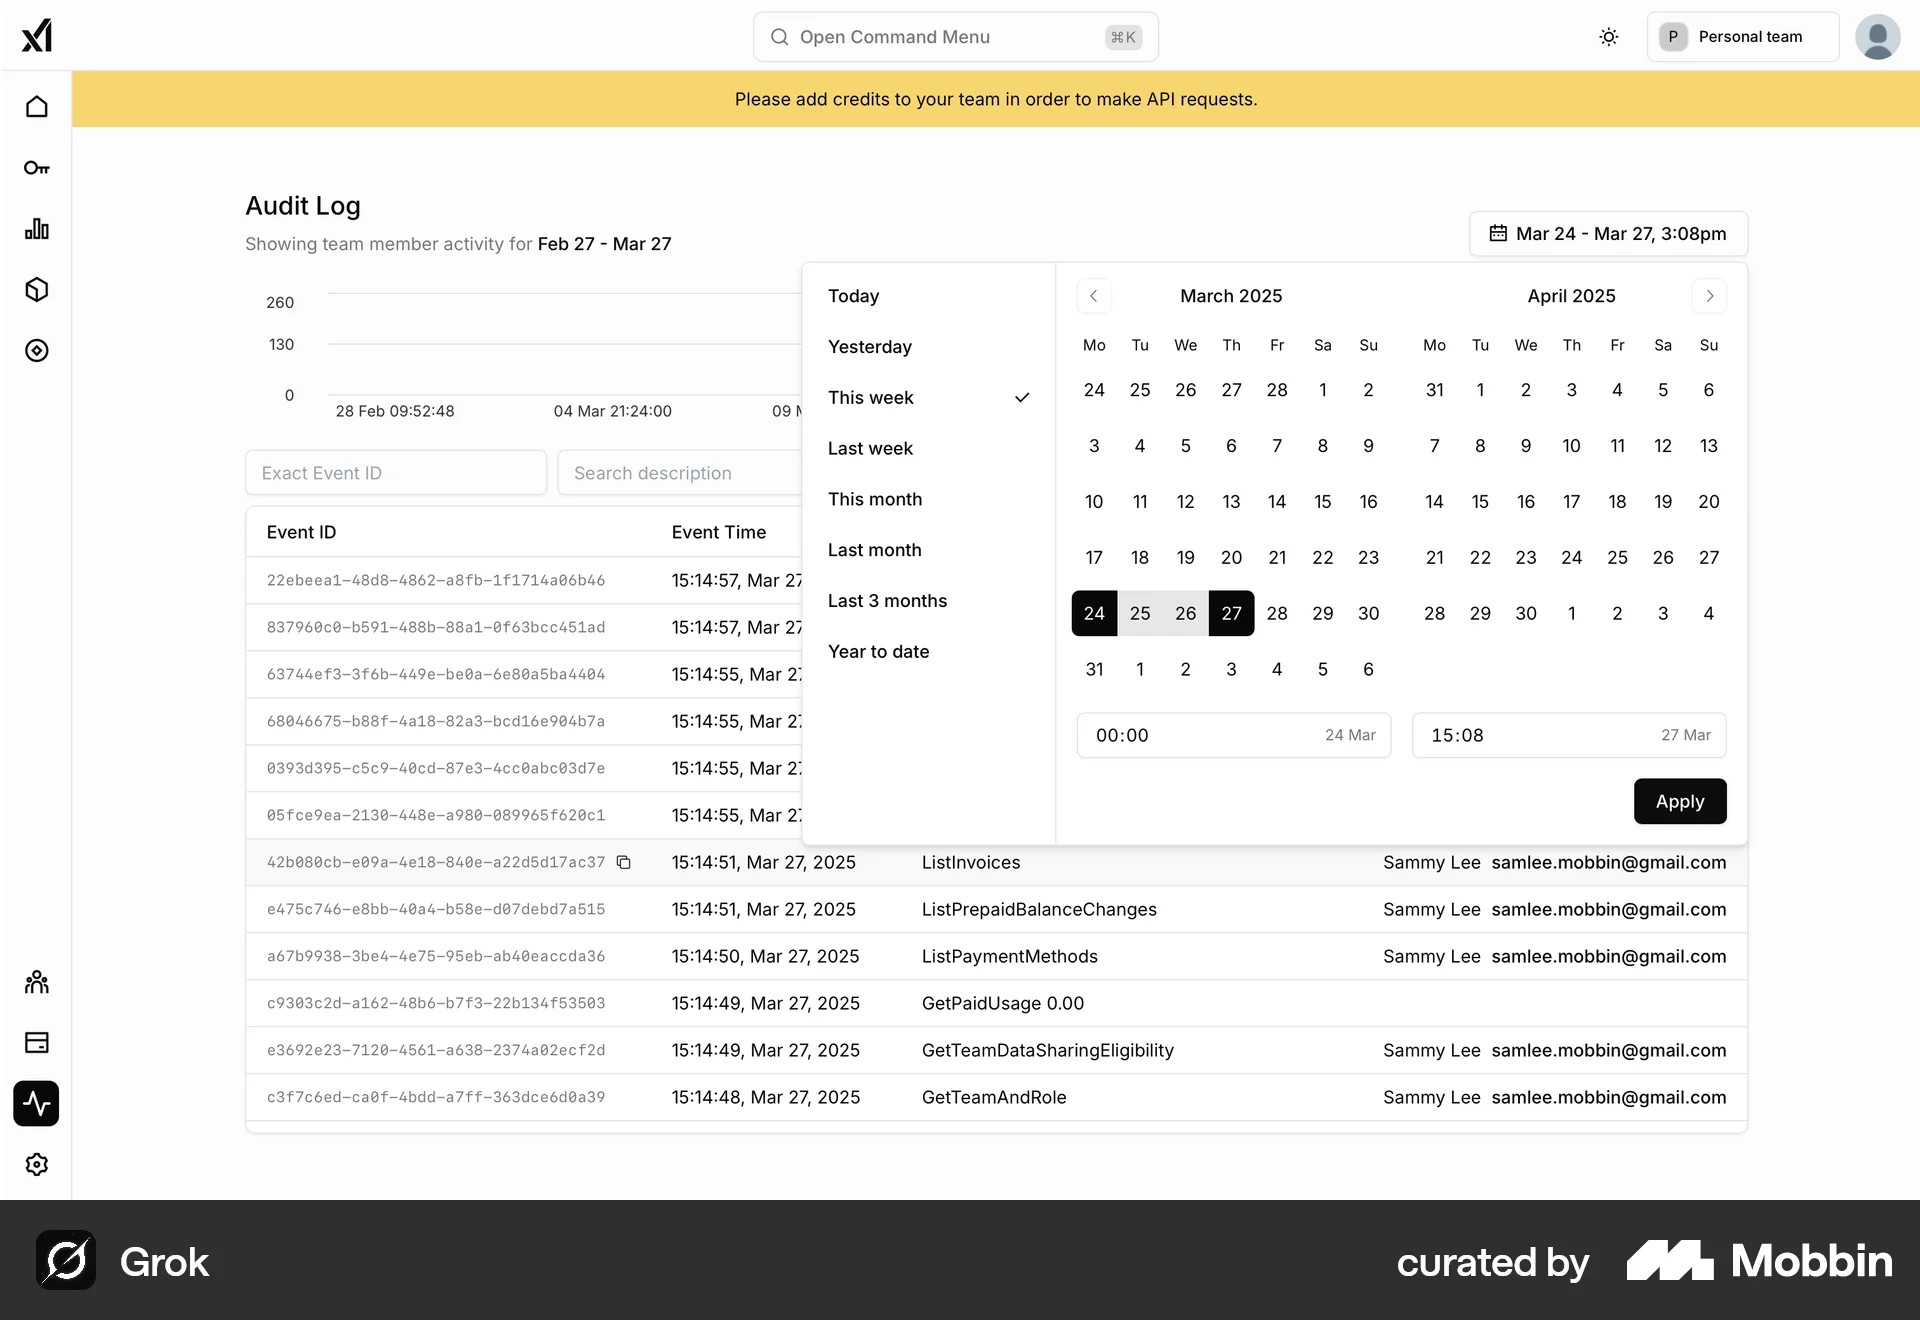Select the Team members icon in sidebar
The image size is (1920, 1320).
click(x=36, y=982)
